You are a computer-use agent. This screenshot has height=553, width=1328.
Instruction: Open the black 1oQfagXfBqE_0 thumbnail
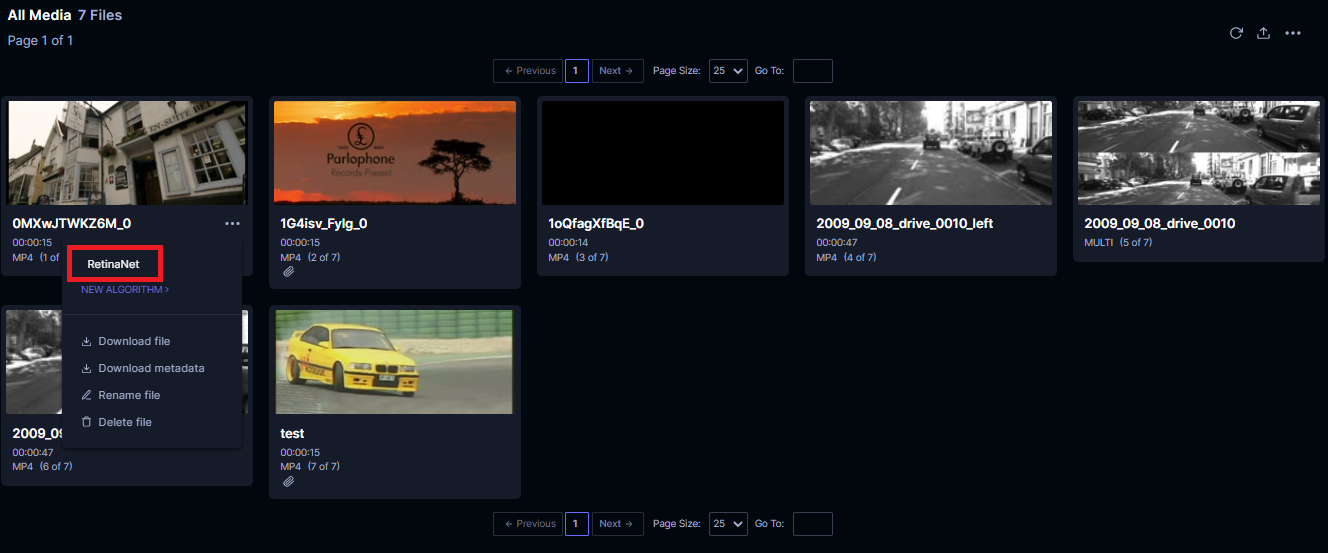click(x=663, y=153)
